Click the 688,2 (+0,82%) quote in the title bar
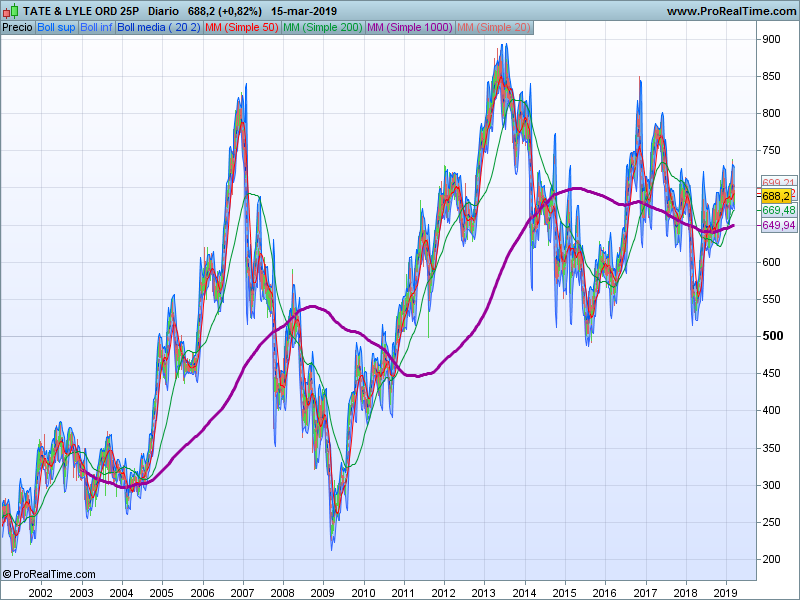The width and height of the screenshot is (800, 600). click(224, 11)
